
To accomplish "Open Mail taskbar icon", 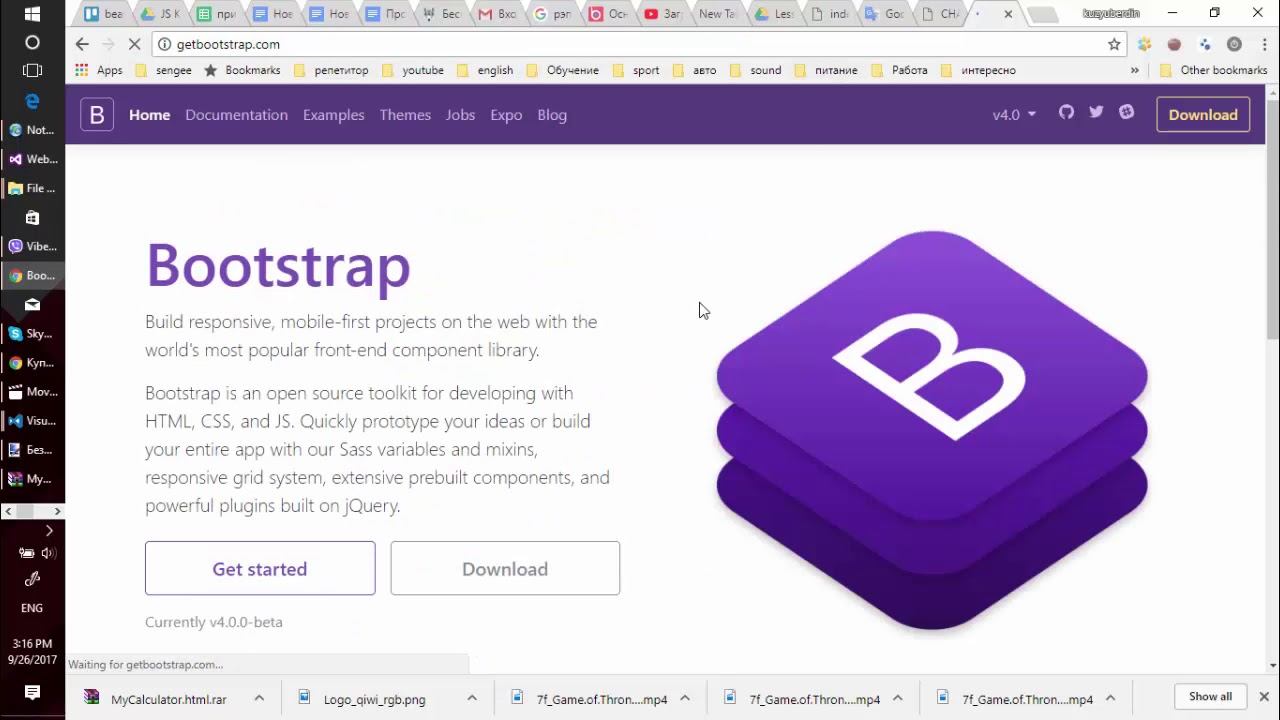I will coord(32,304).
